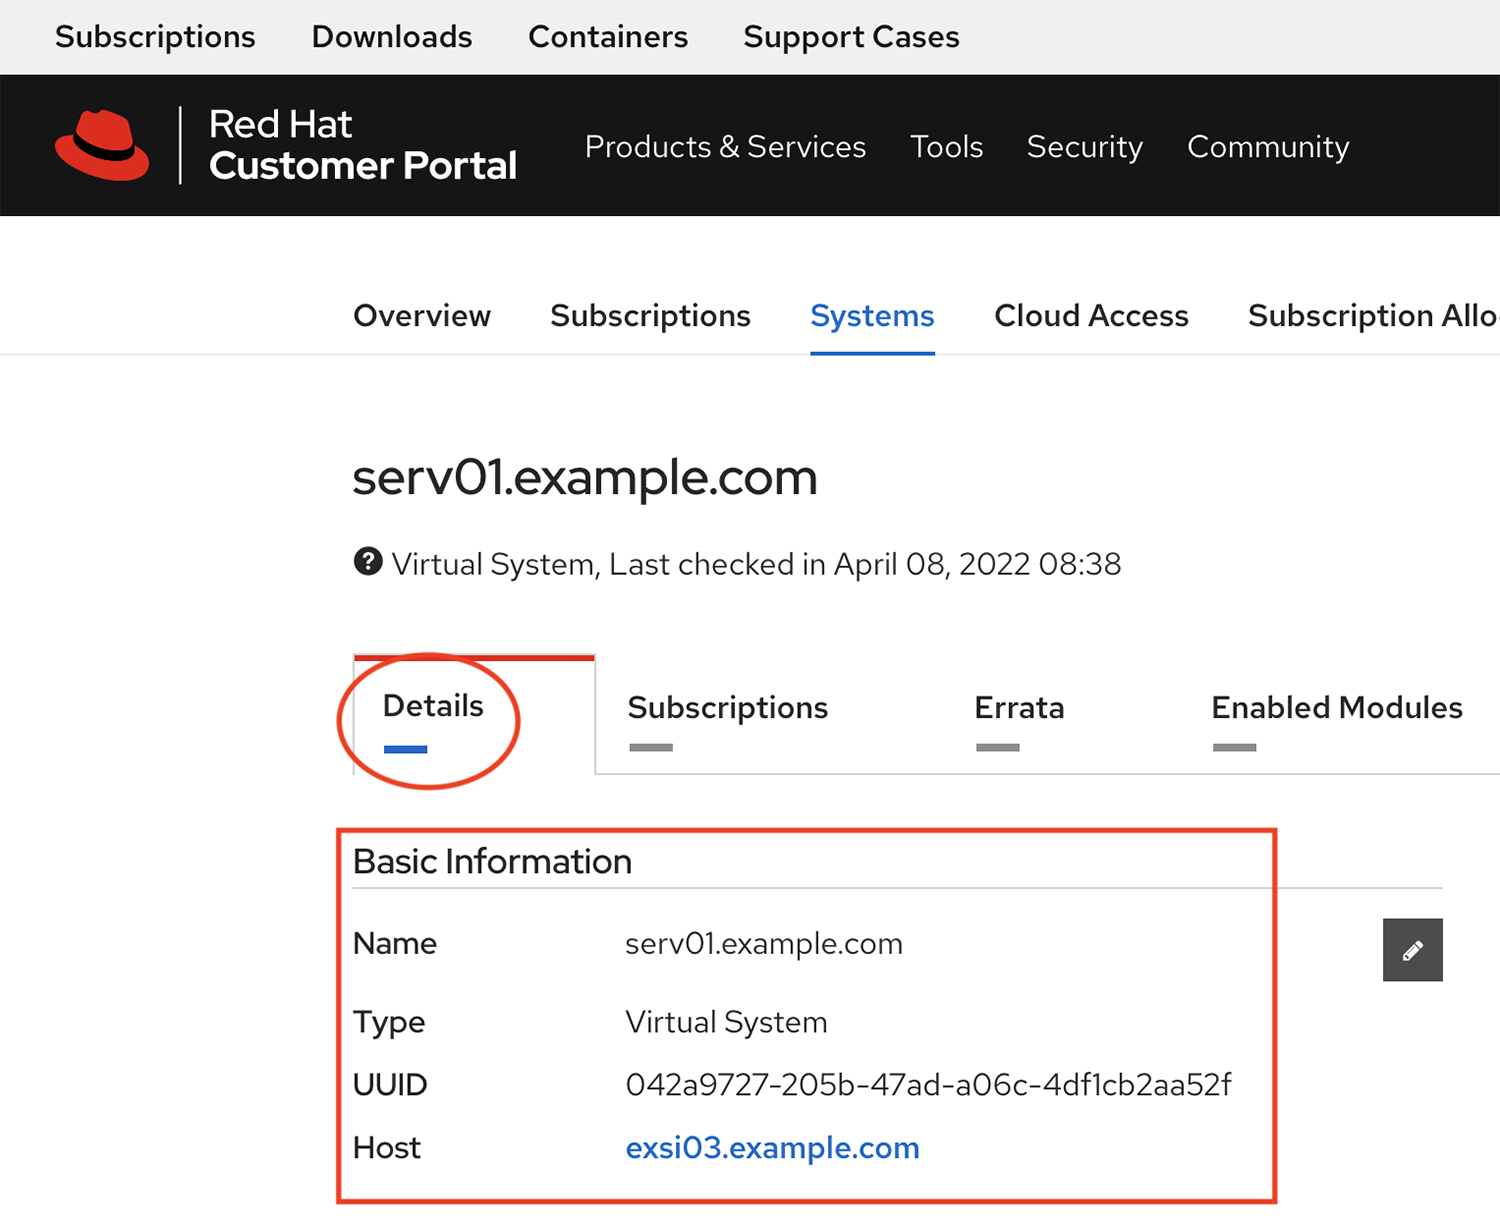Follow the exsi03.example.com host link

[772, 1147]
